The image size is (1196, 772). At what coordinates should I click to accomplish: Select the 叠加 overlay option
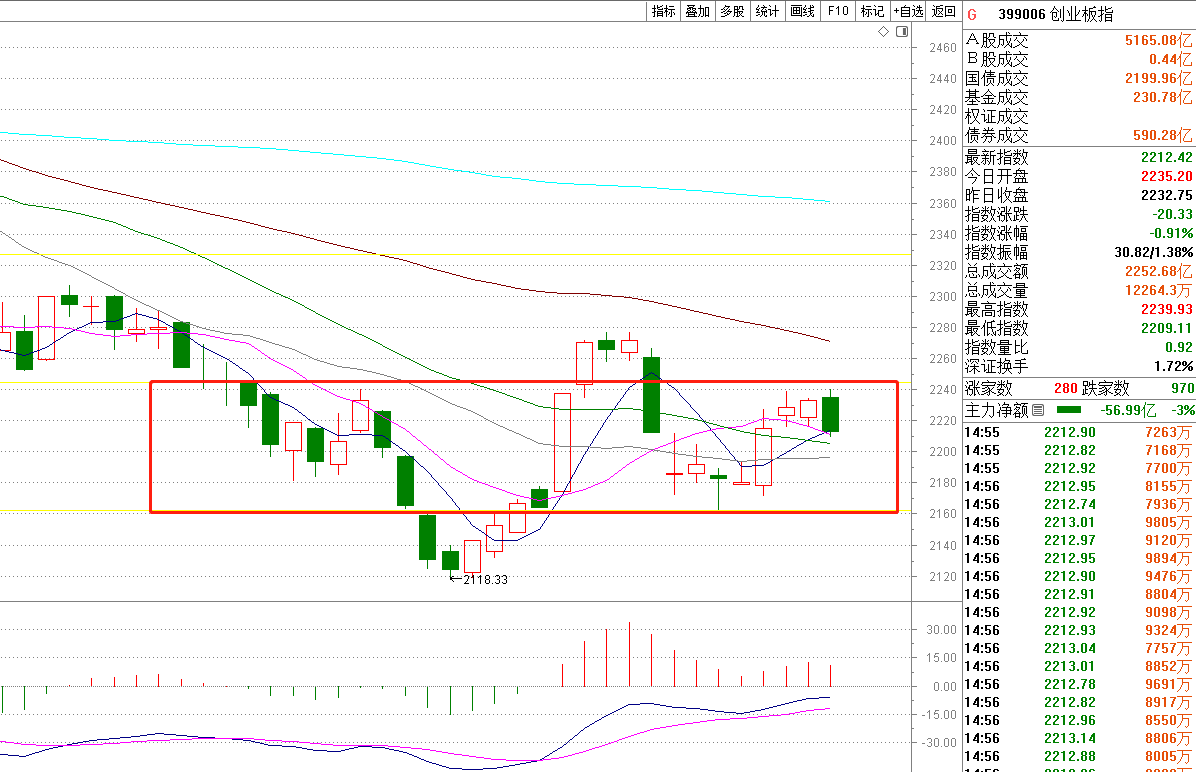(x=697, y=11)
